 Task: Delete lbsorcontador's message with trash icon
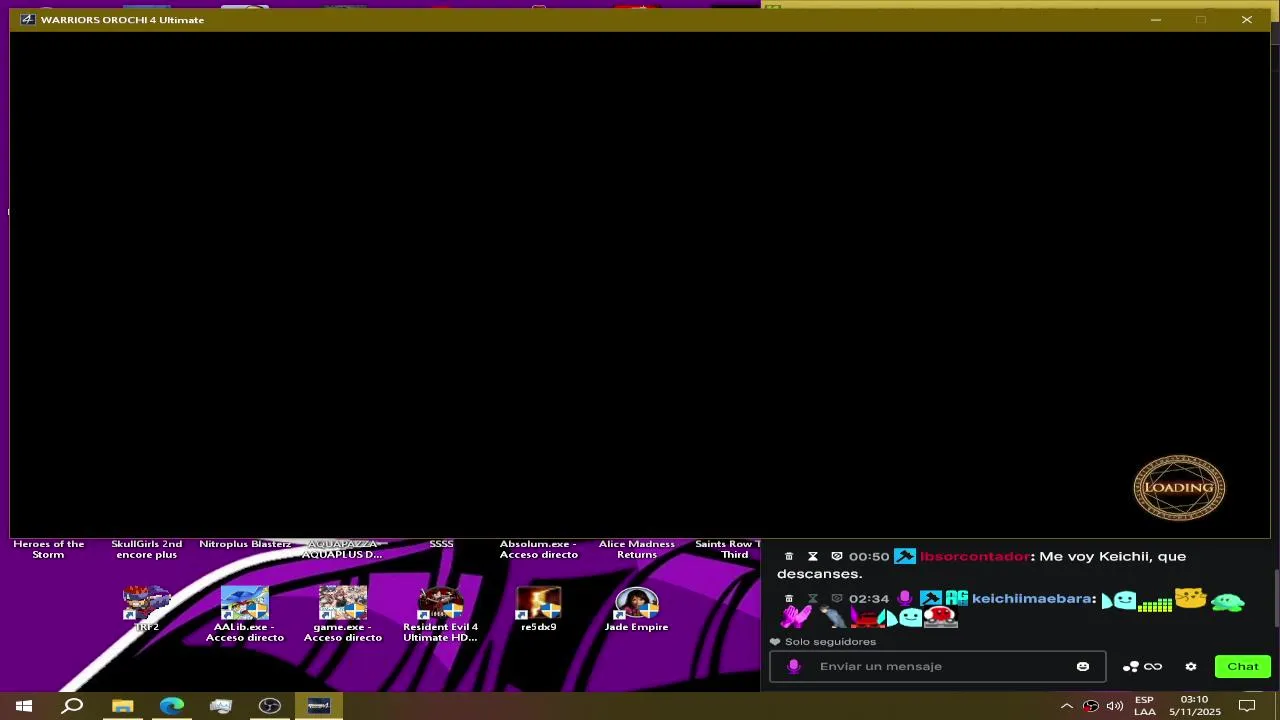click(789, 556)
